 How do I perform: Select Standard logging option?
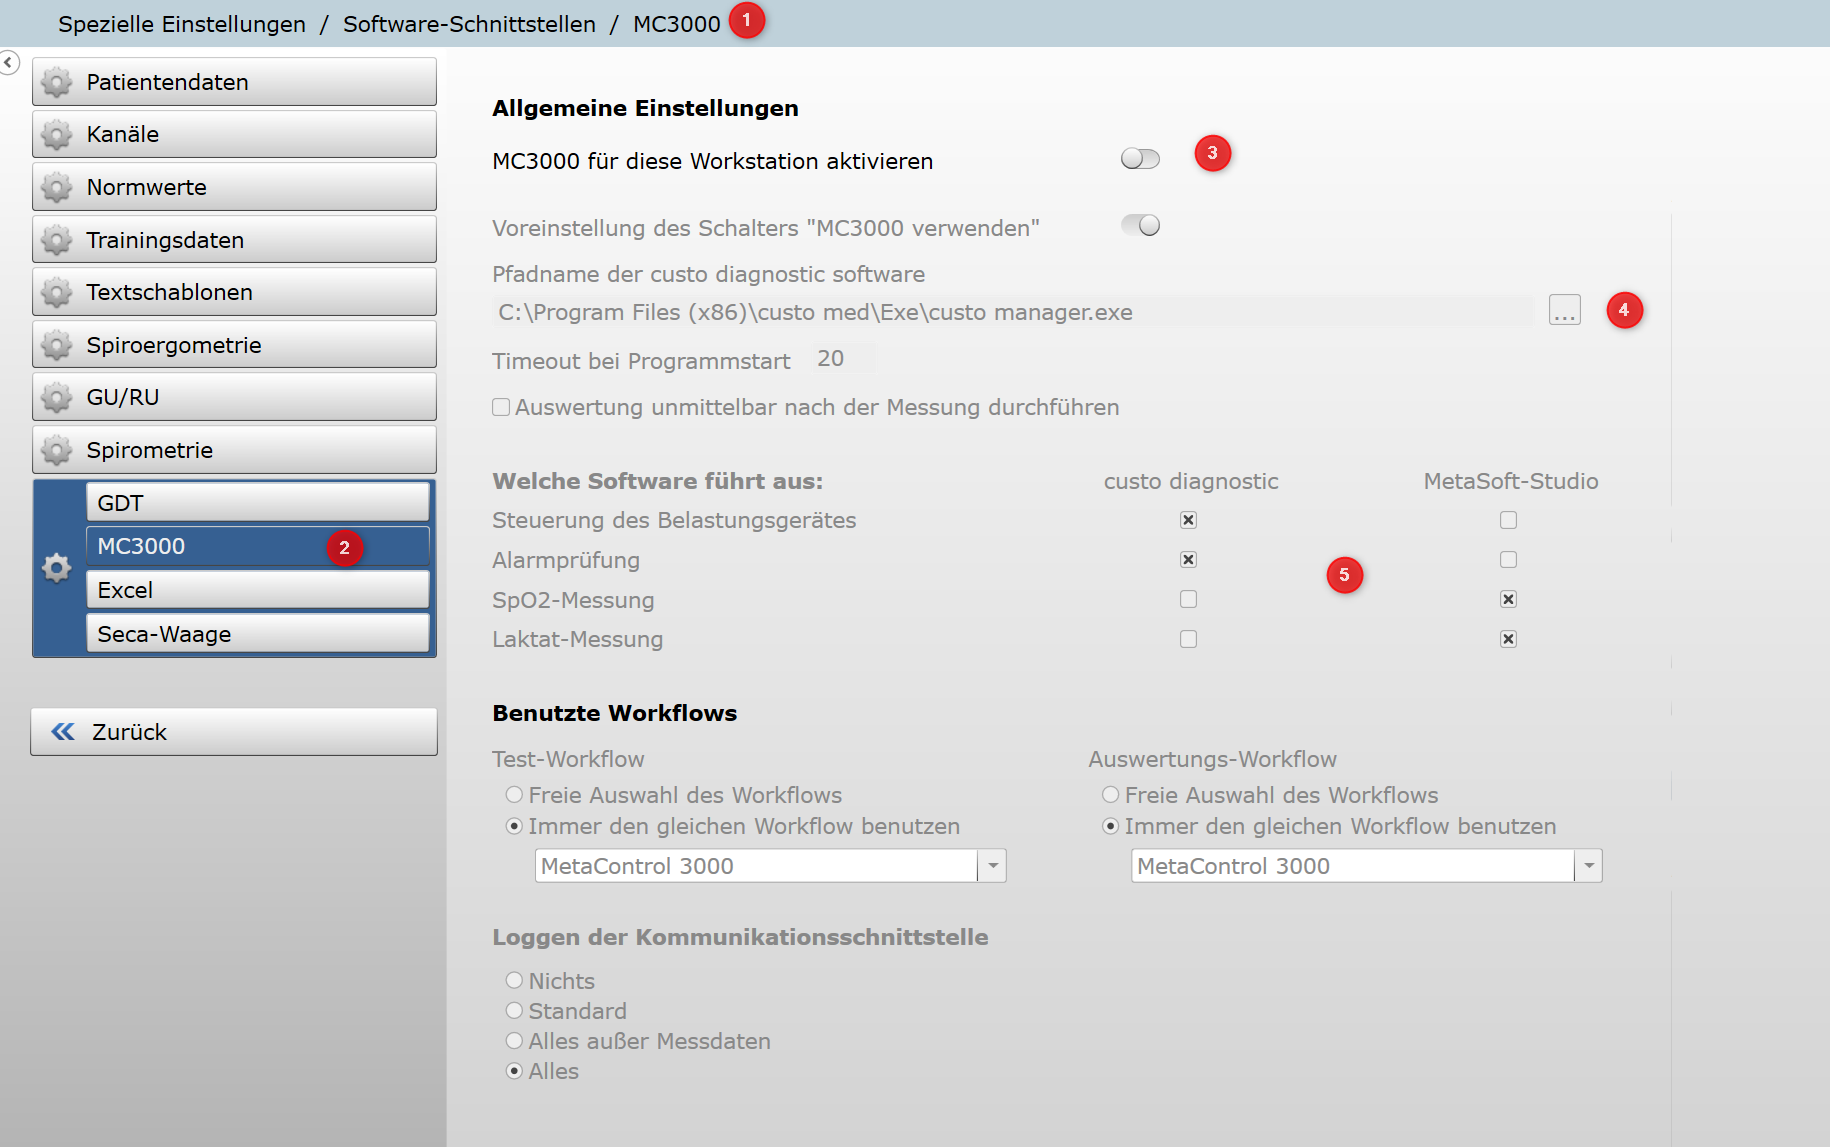(514, 1011)
